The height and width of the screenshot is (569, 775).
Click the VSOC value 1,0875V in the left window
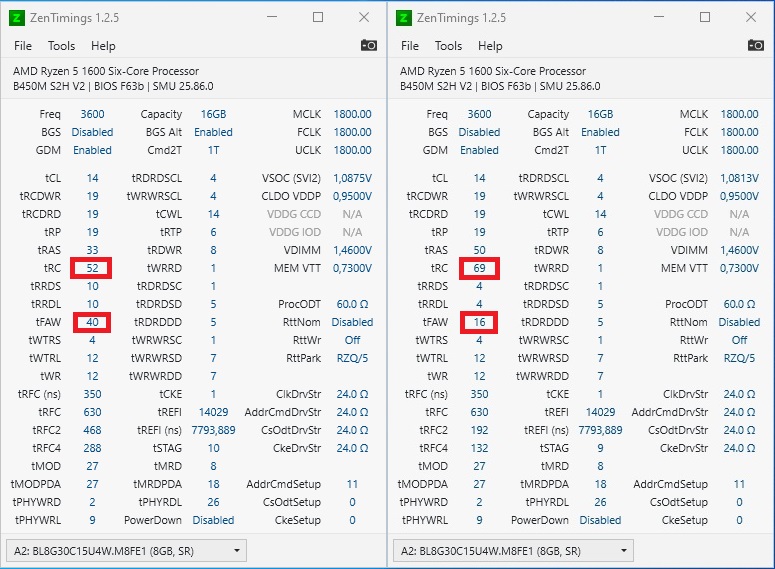(352, 178)
